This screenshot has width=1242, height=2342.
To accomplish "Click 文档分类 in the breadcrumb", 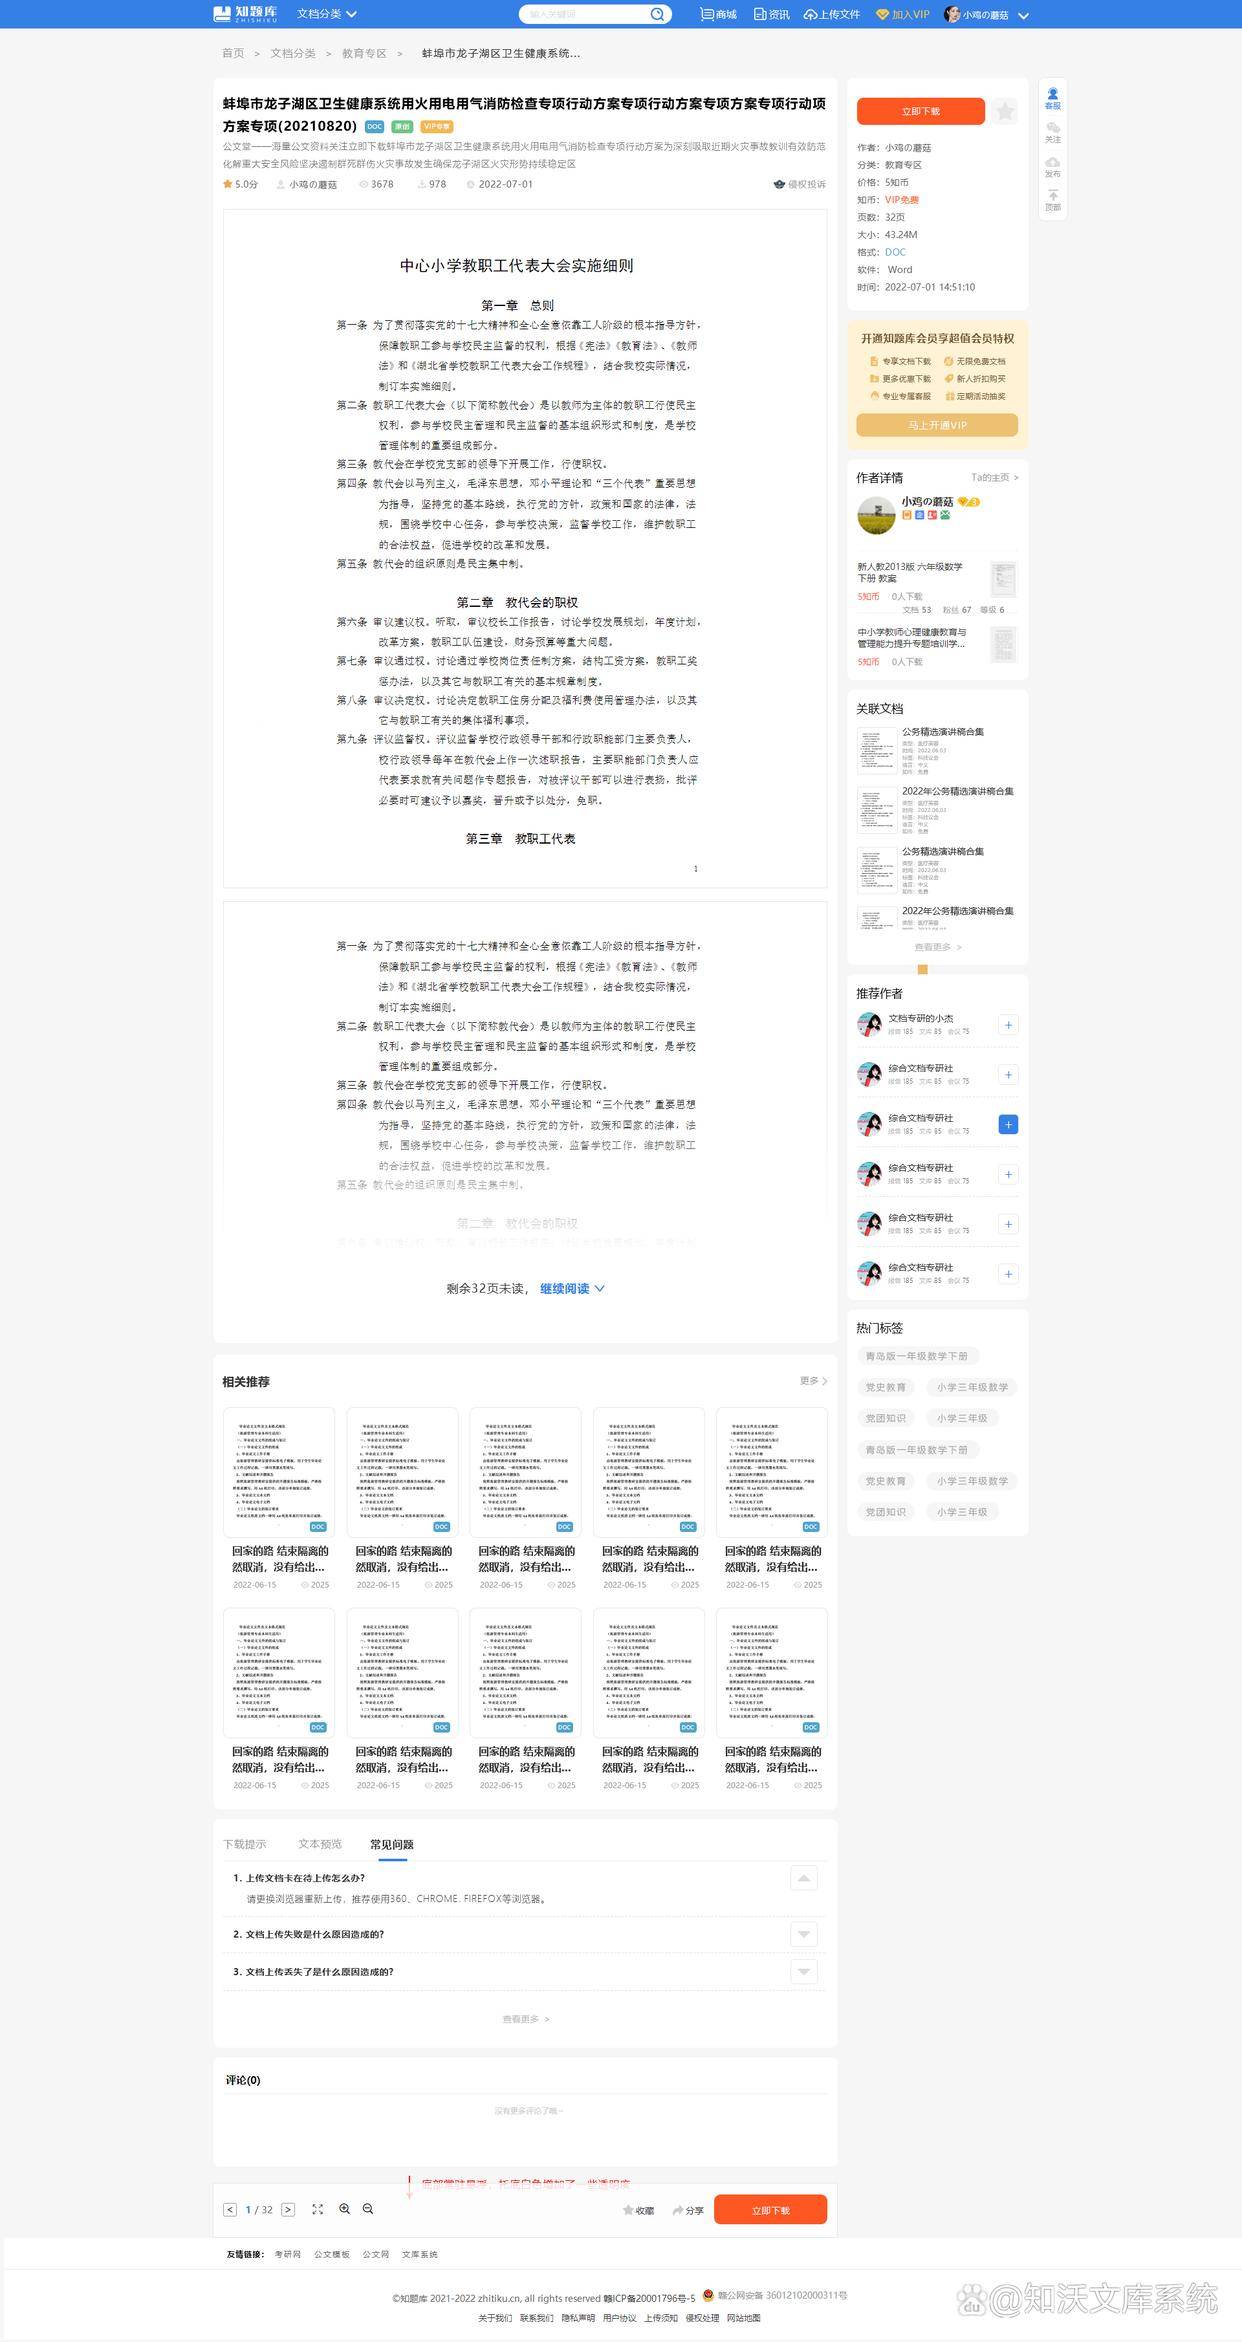I will point(293,53).
